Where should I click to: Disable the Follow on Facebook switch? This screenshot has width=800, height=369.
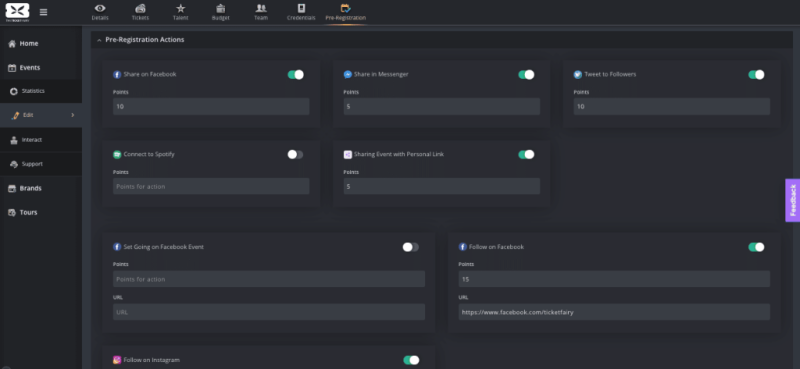[x=756, y=247]
